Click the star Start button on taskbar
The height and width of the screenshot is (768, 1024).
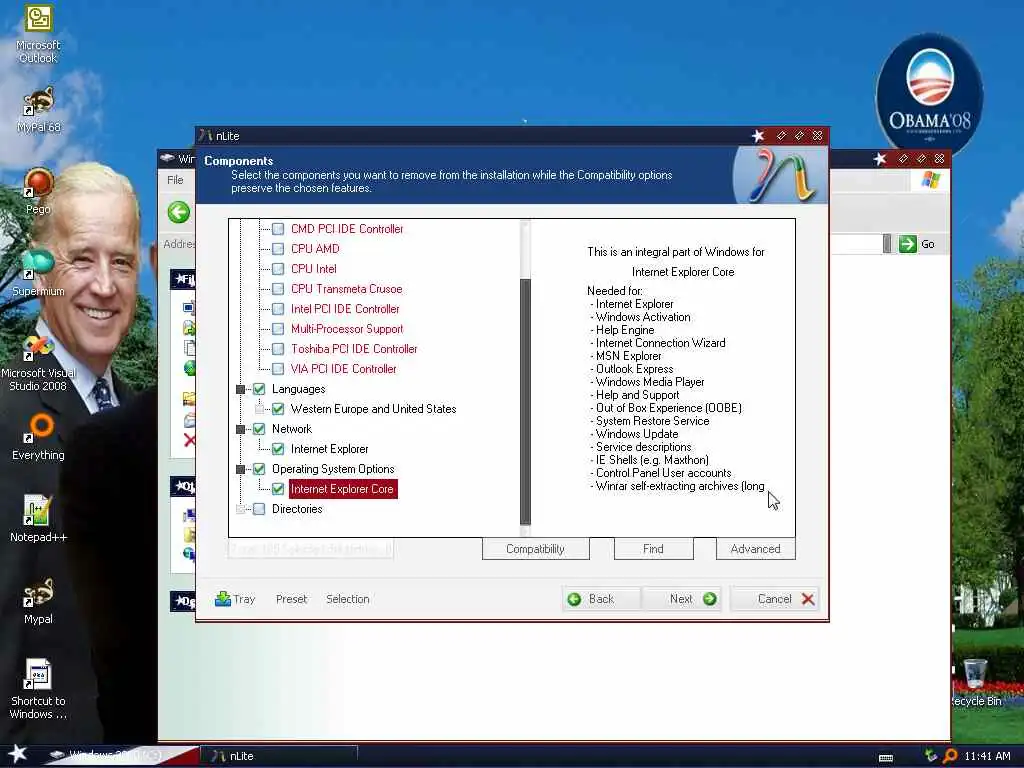pyautogui.click(x=18, y=754)
